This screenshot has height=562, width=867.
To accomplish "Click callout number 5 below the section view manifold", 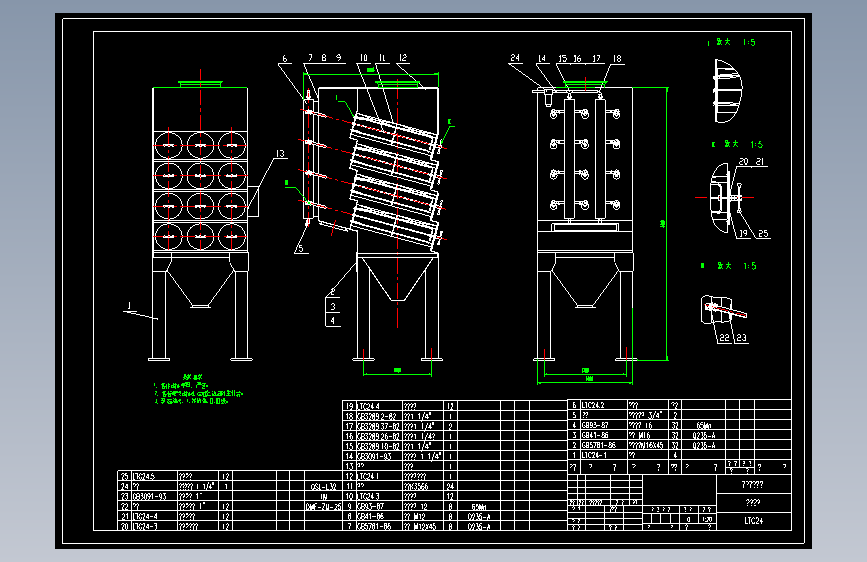I will [x=301, y=248].
